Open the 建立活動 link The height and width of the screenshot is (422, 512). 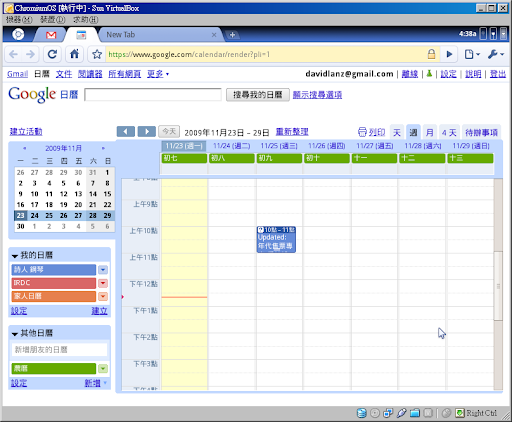click(x=26, y=132)
